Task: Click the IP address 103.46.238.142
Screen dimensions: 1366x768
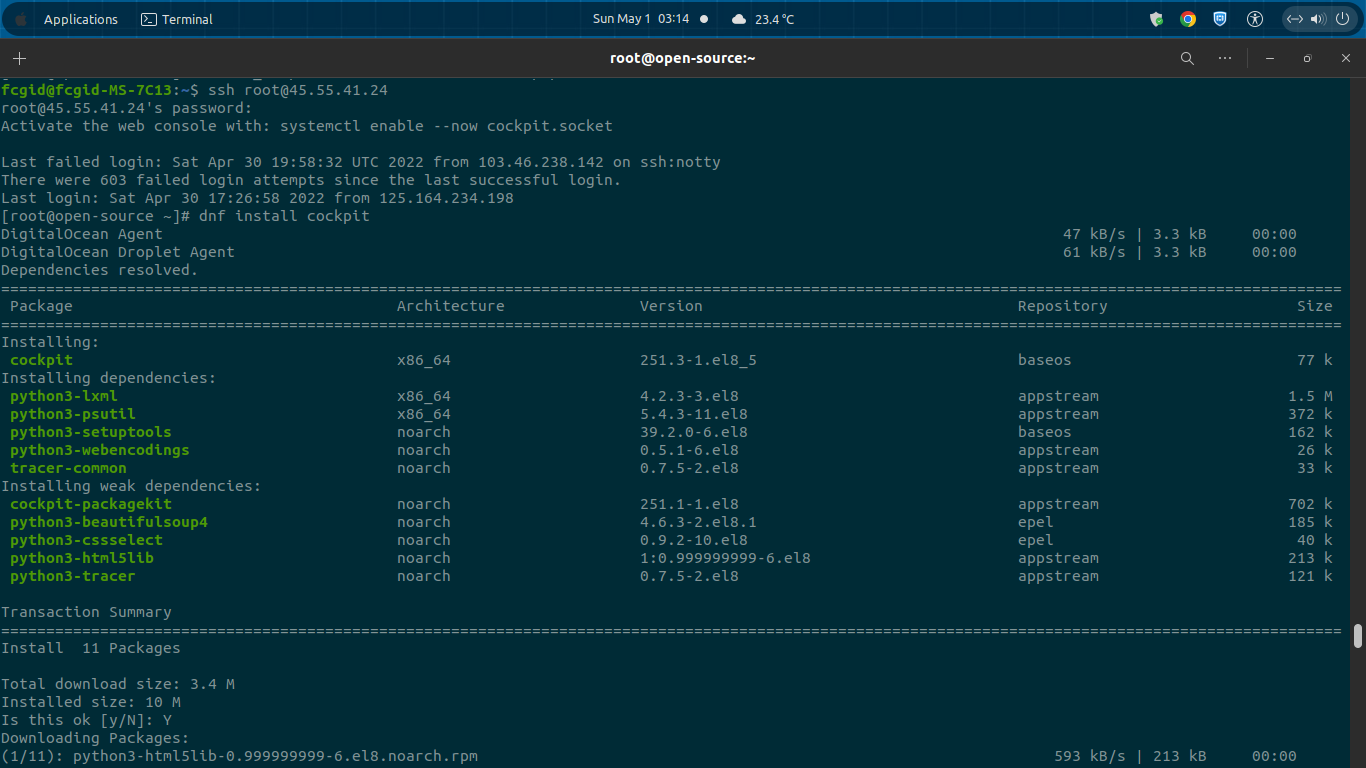Action: coord(541,162)
